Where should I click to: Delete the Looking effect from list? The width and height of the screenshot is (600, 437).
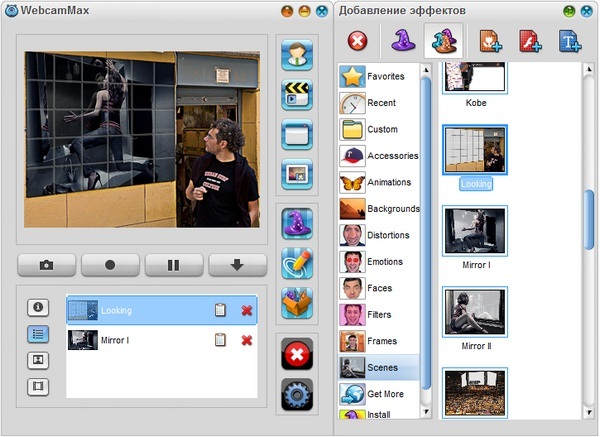pos(247,311)
